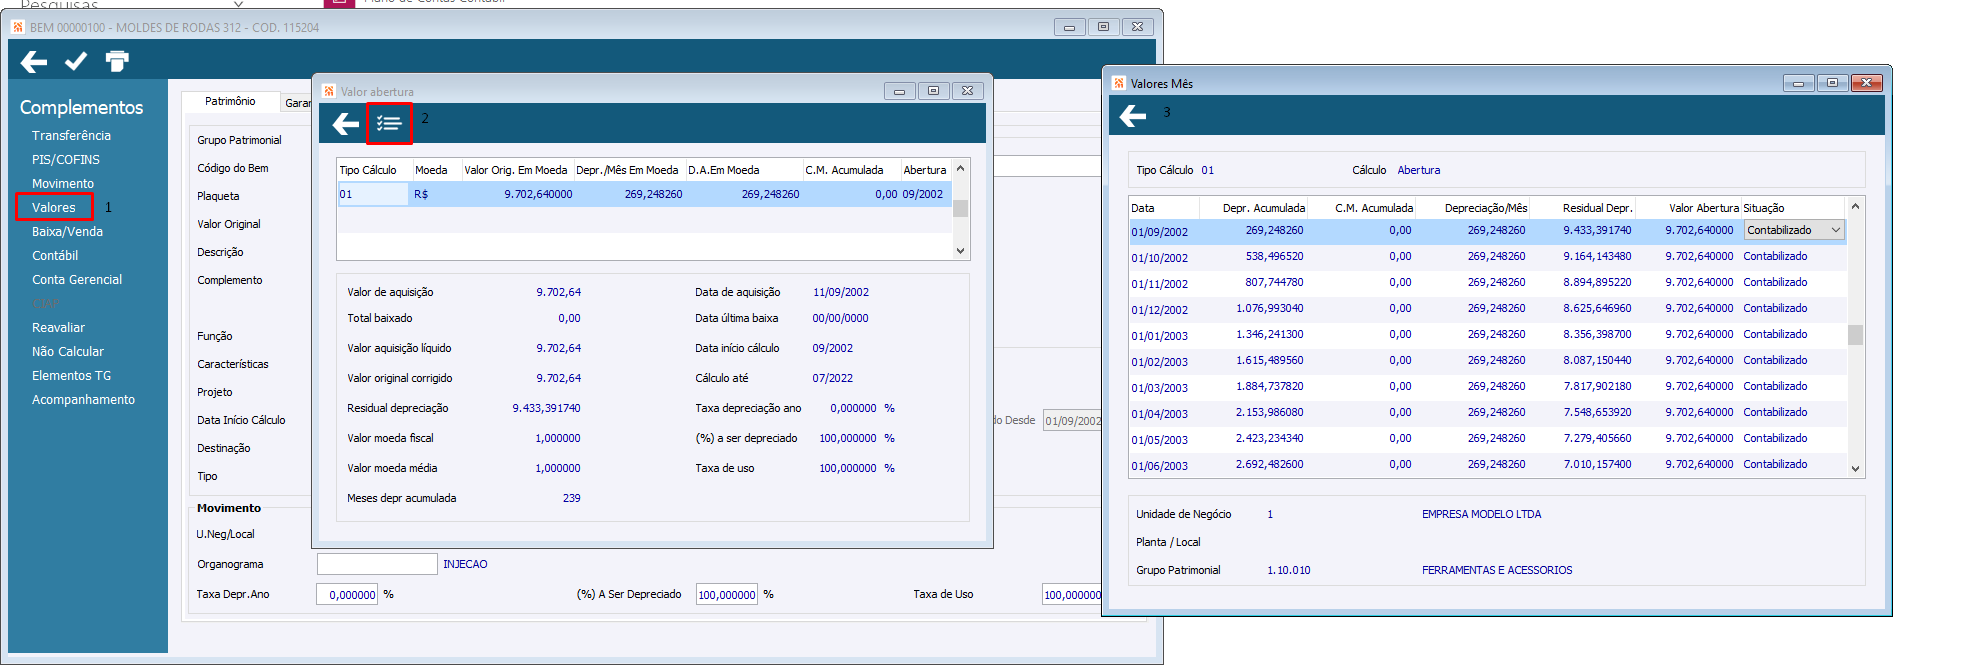The image size is (1988, 665).
Task: Click (%) A Ser Depreciado field
Action: click(x=727, y=594)
